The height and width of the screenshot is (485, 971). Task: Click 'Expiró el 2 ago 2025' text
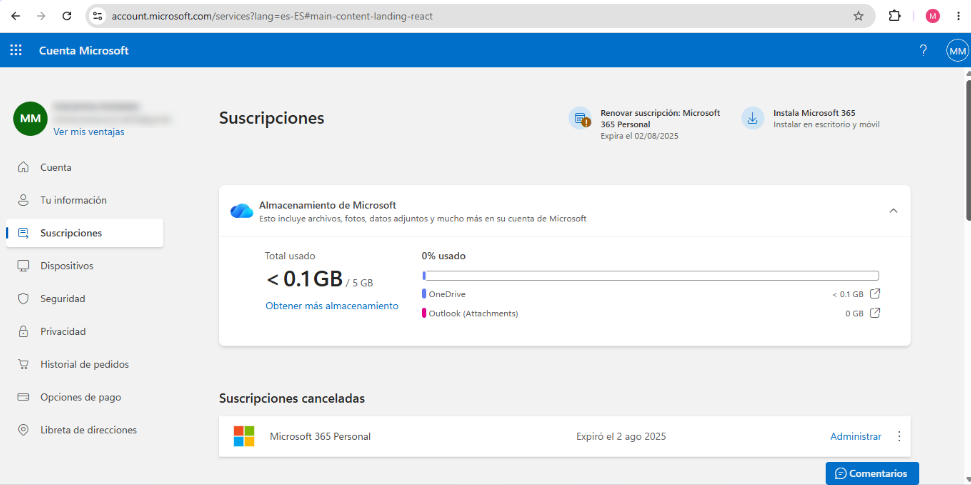[620, 437]
